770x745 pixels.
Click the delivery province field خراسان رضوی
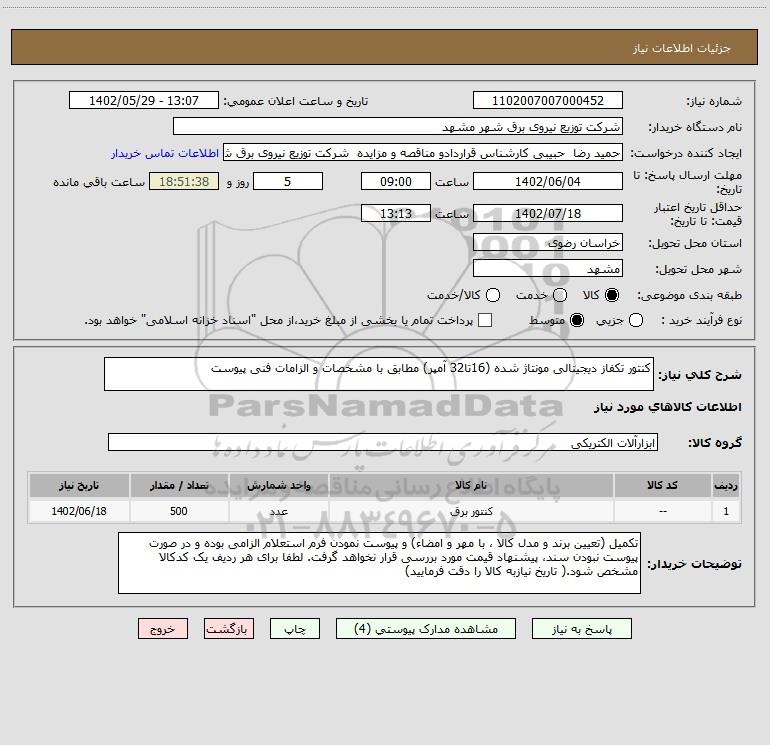click(x=548, y=243)
